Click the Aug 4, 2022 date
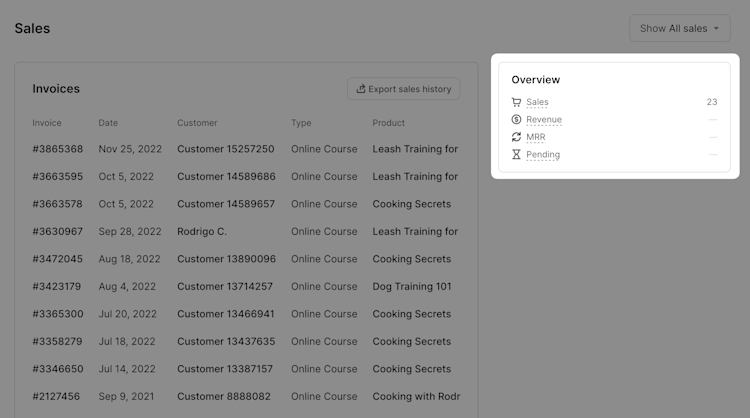This screenshot has width=750, height=418. 127,286
